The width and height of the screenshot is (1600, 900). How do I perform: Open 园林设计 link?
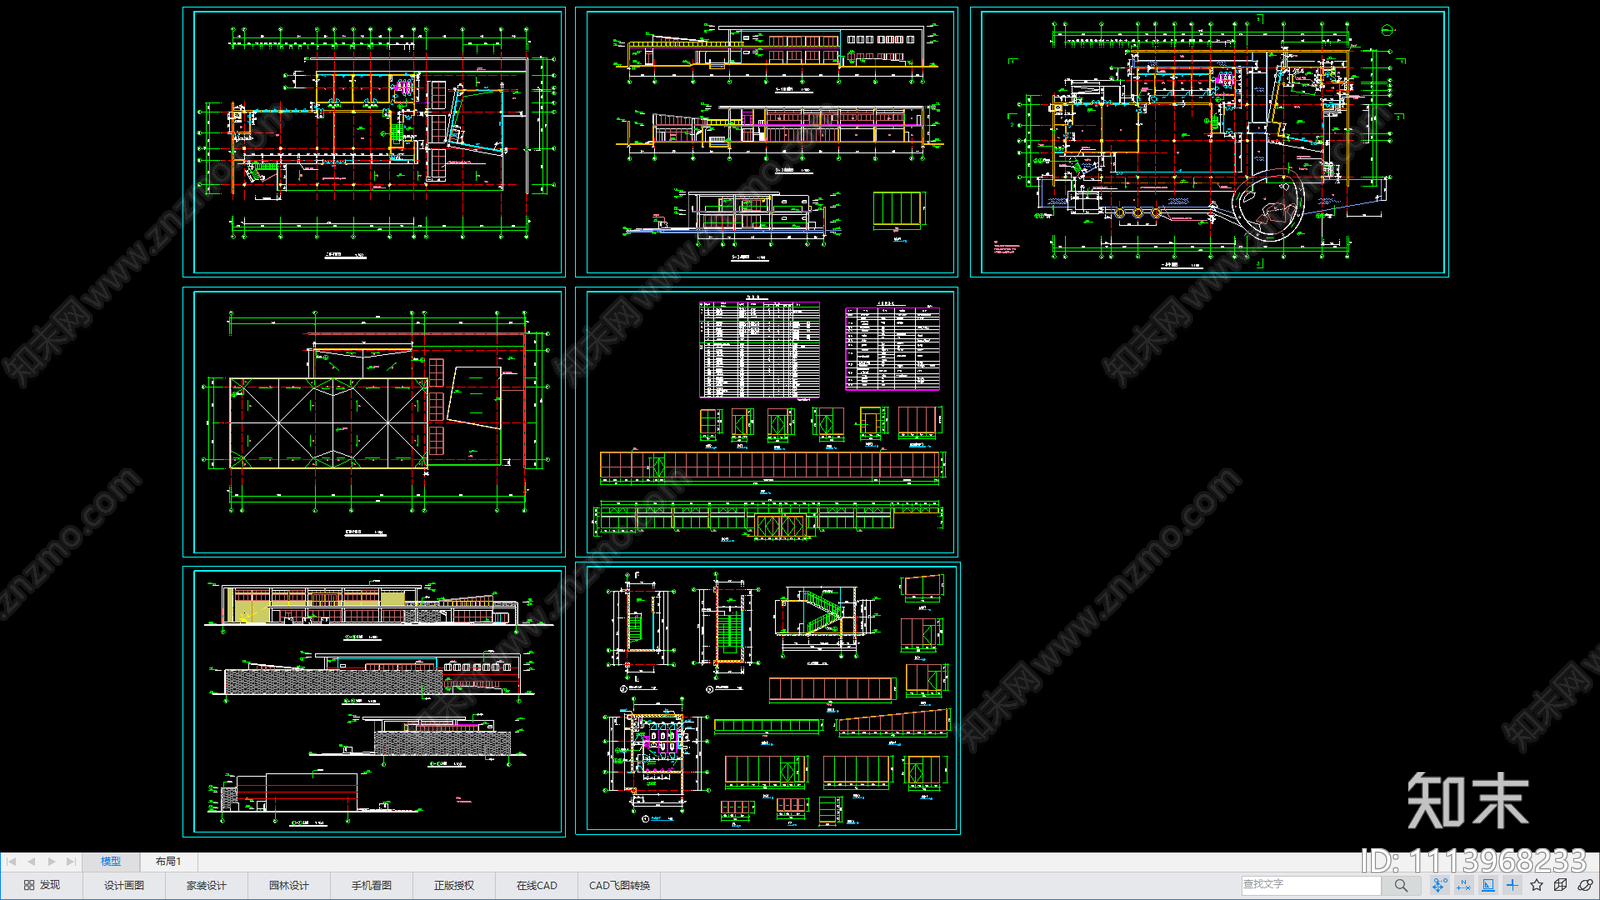click(x=289, y=885)
